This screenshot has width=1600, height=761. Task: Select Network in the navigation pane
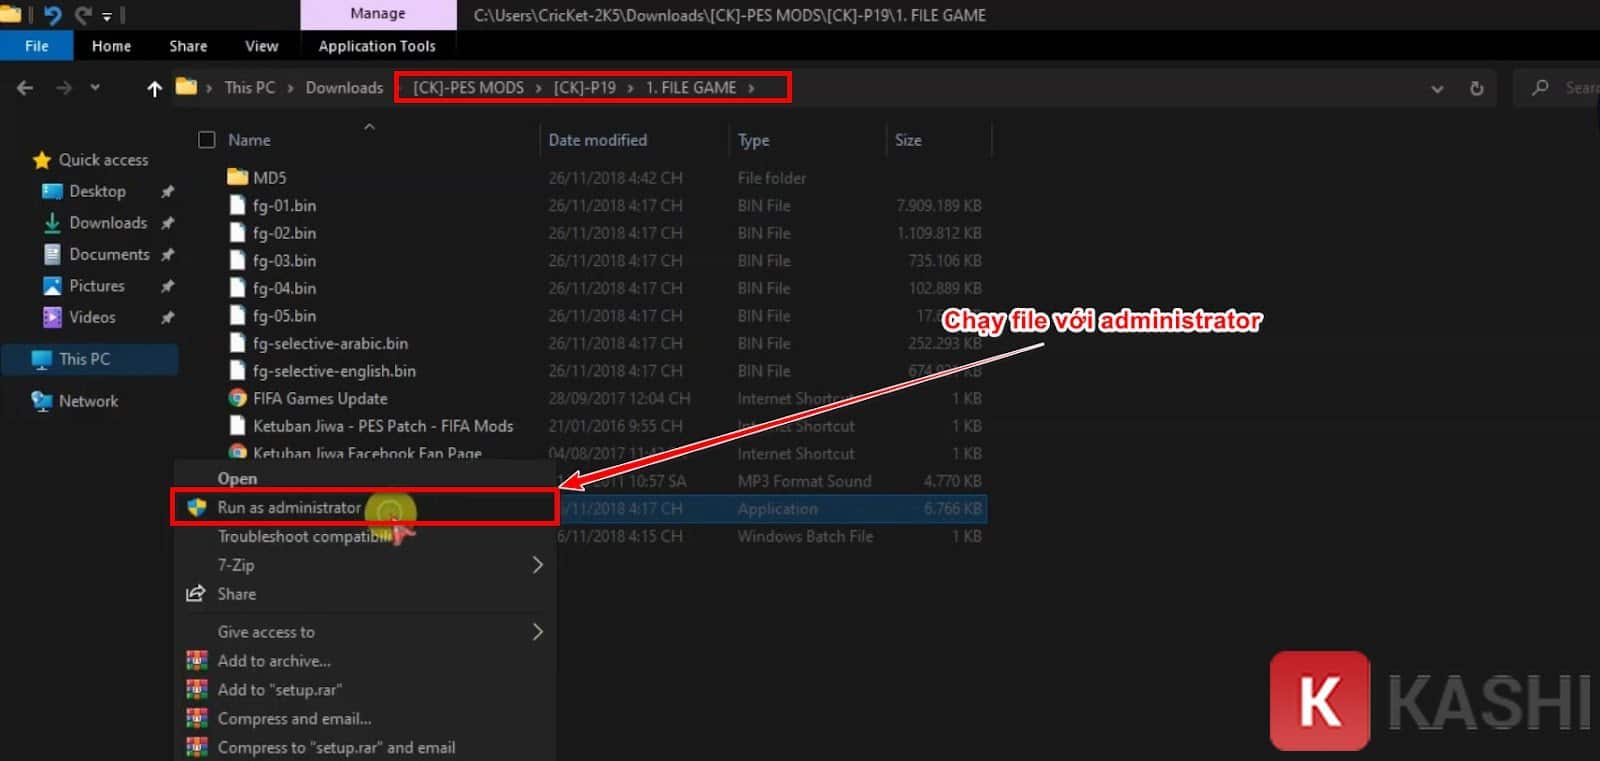pos(88,401)
